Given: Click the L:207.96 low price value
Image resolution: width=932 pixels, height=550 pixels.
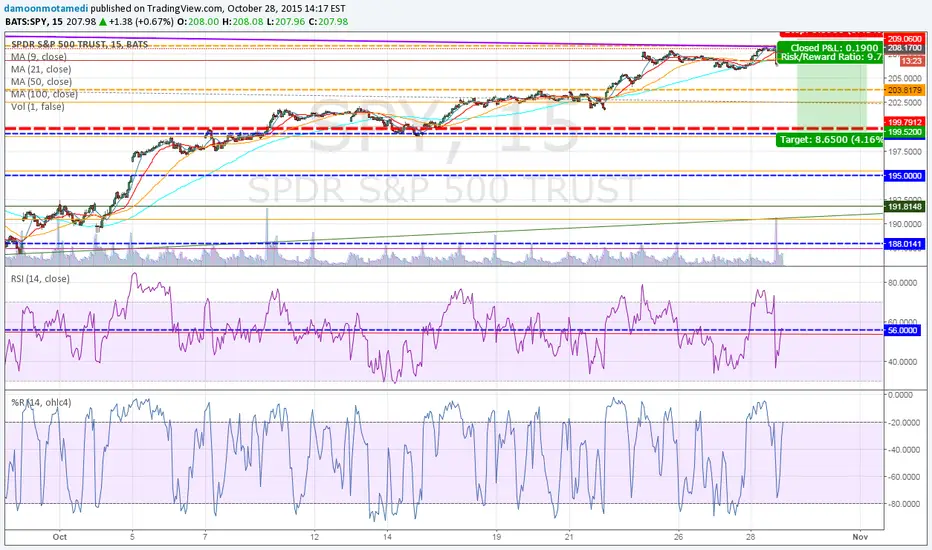Looking at the screenshot, I should (x=285, y=21).
